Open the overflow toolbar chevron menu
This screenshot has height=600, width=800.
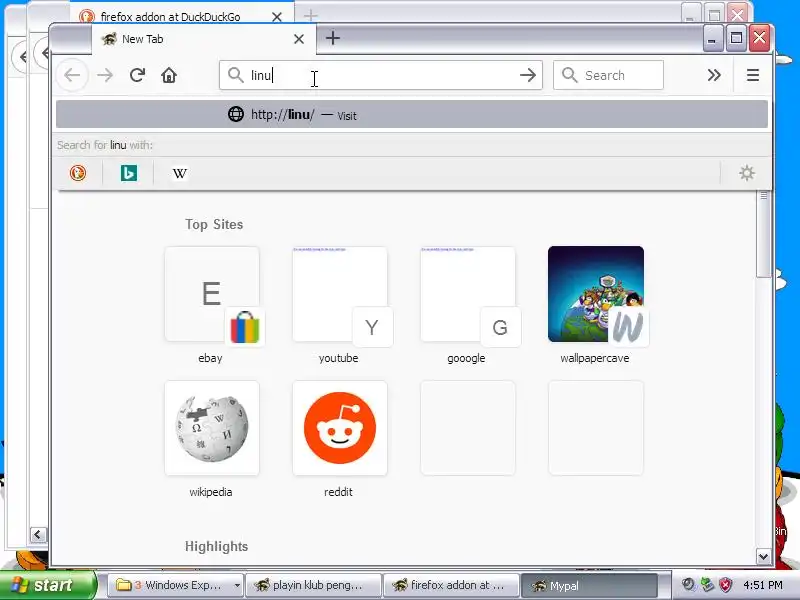(714, 76)
